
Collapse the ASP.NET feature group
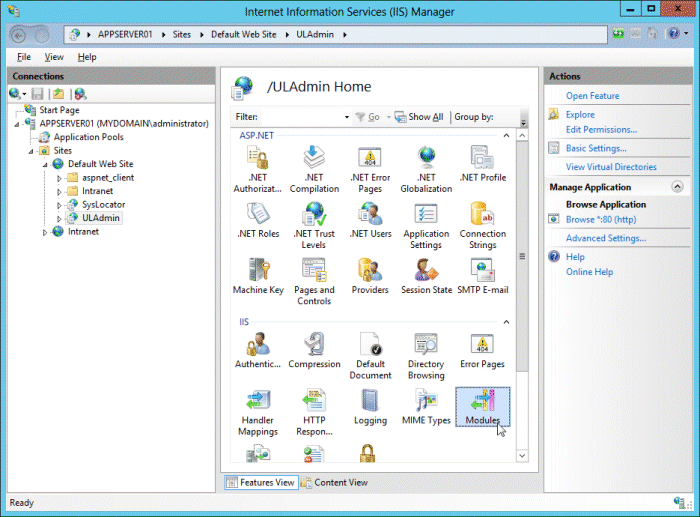click(506, 135)
